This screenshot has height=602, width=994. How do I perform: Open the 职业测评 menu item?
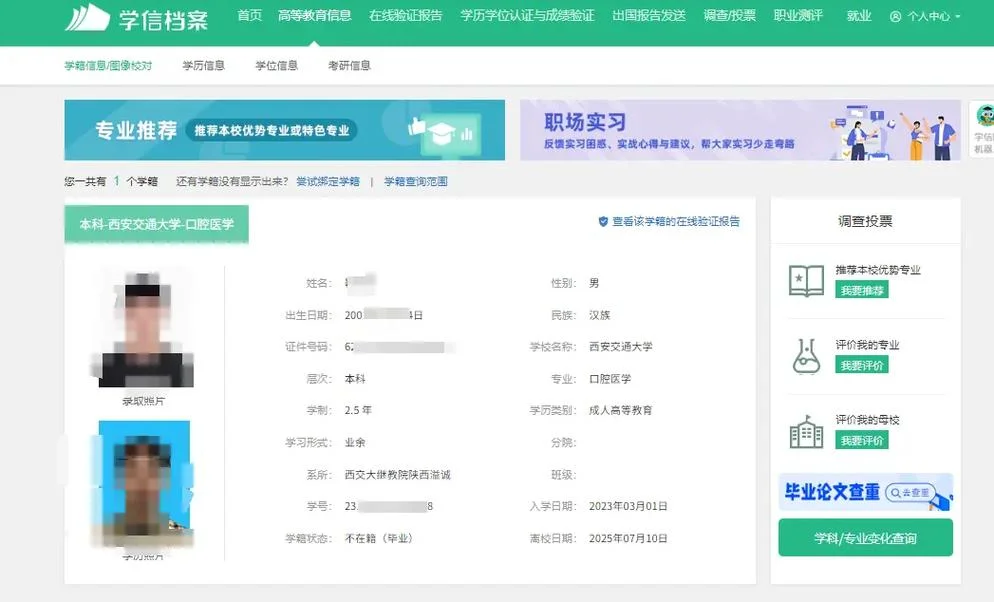798,15
